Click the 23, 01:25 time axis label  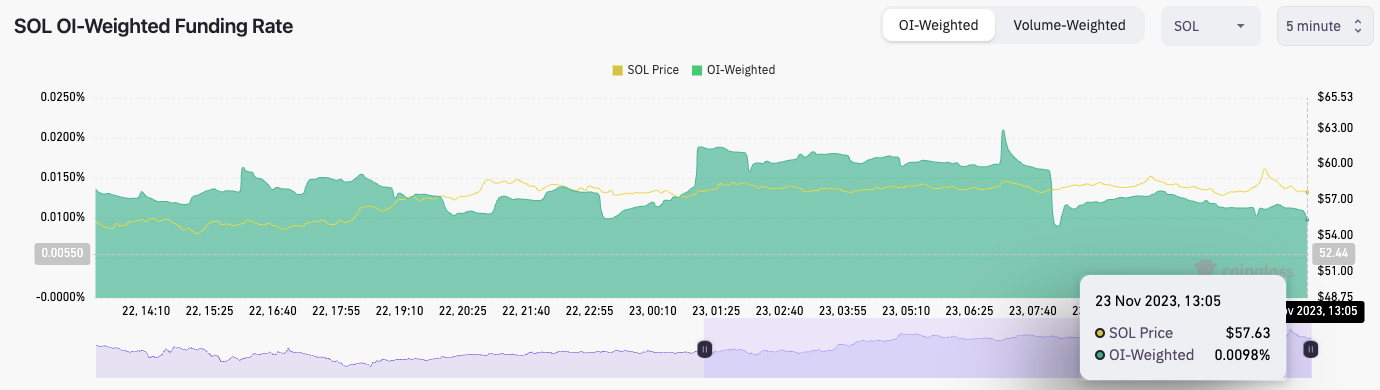pos(716,311)
